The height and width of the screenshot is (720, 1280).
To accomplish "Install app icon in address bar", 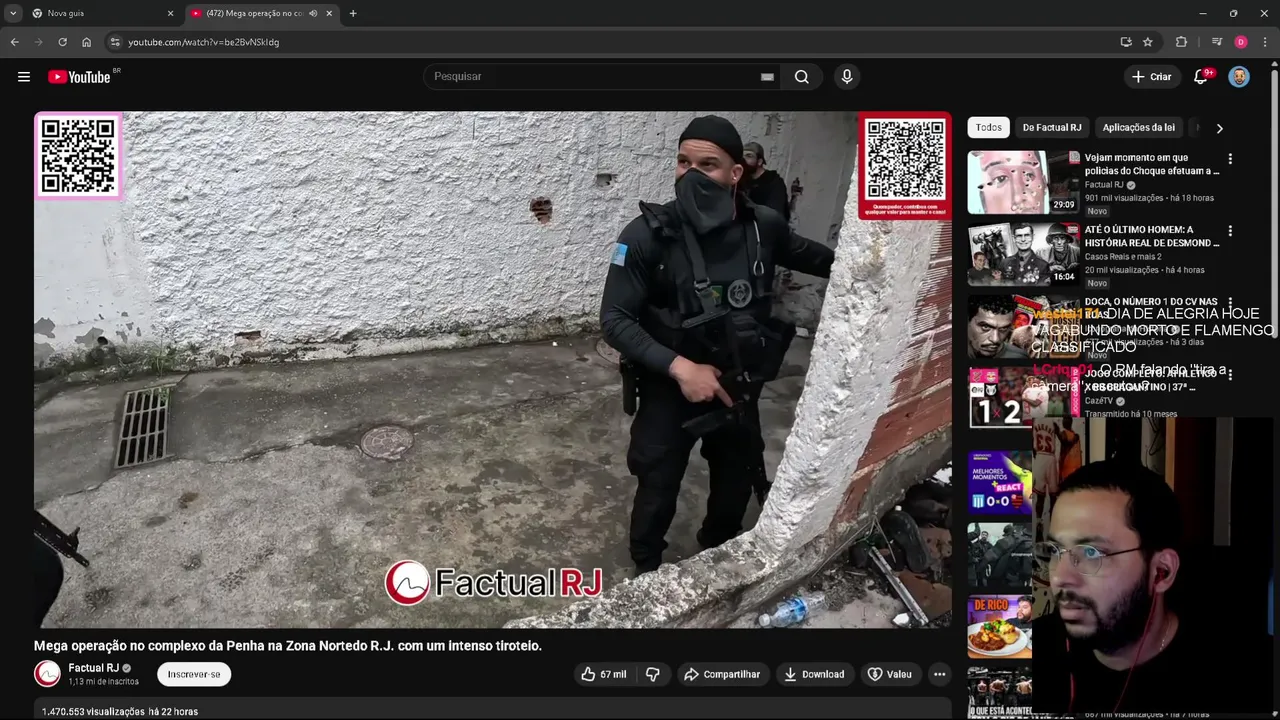I will 1126,42.
